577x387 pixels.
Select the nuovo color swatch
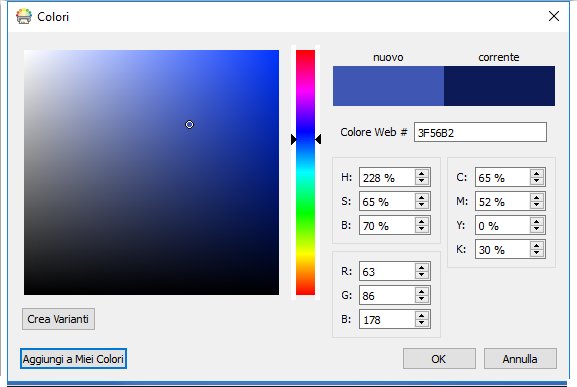388,86
